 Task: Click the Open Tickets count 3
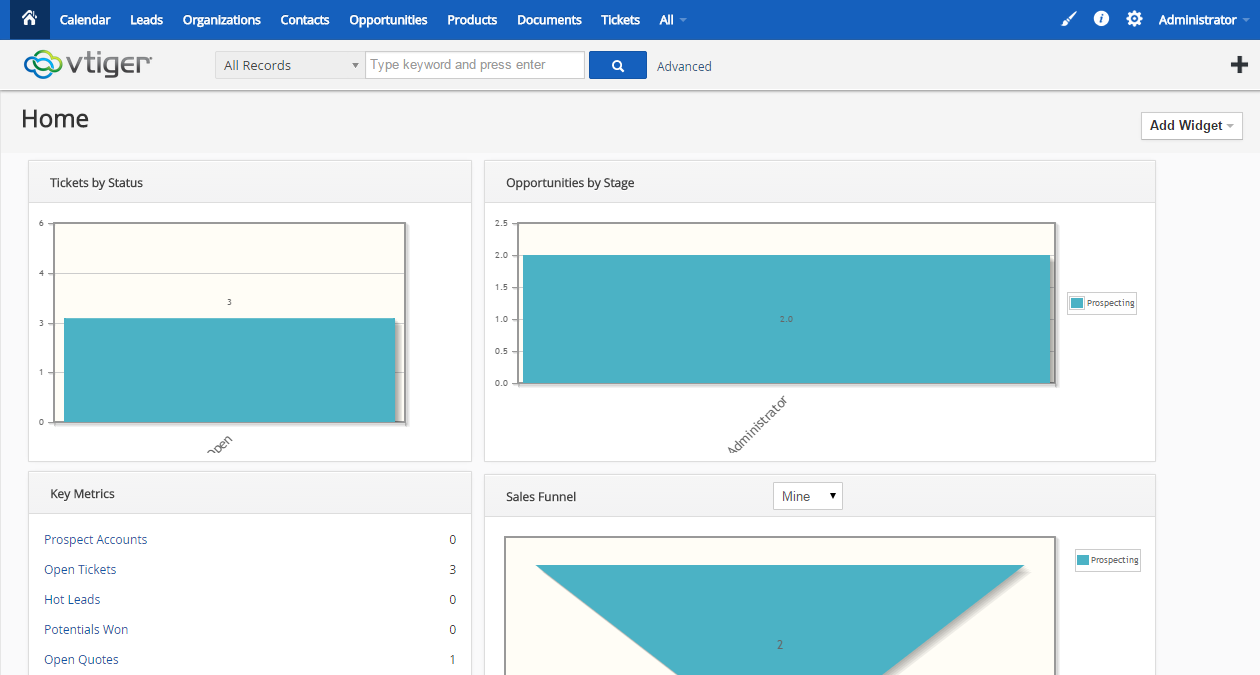452,569
